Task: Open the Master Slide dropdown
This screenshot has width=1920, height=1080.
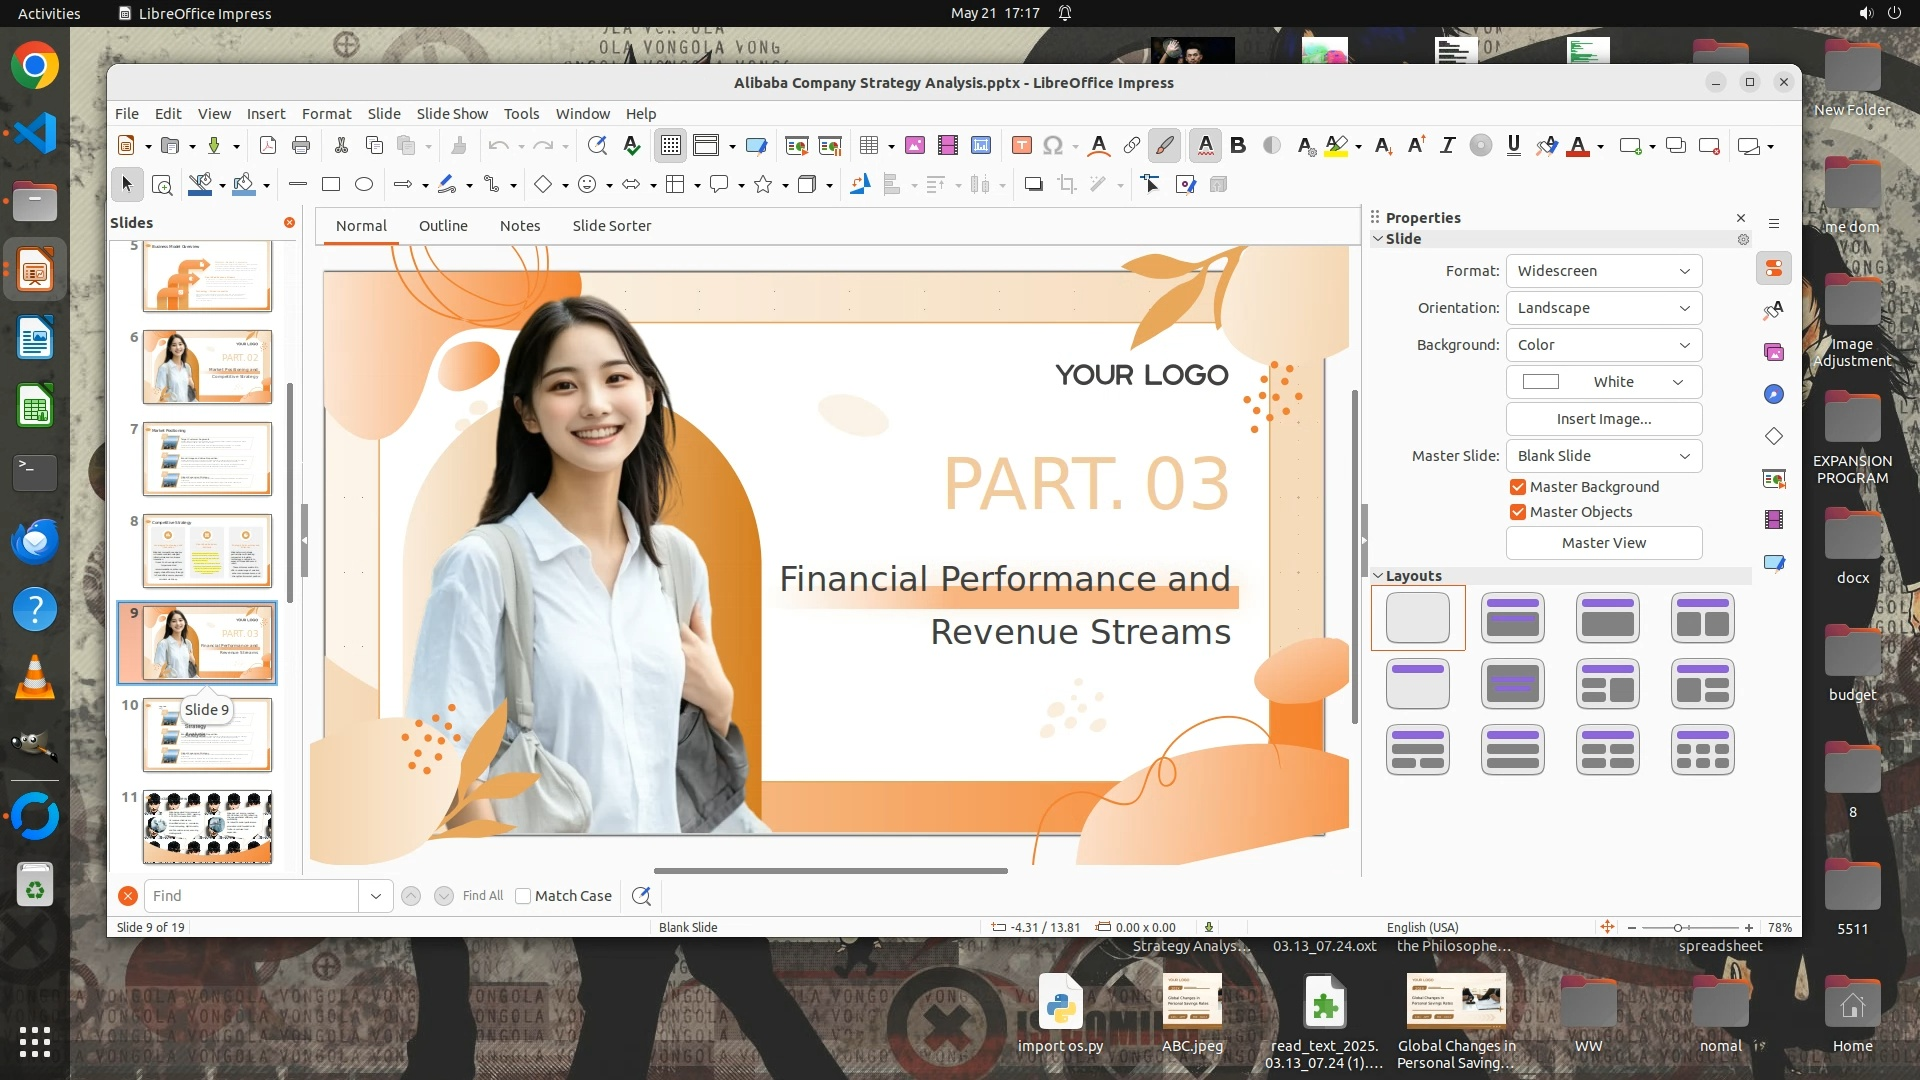Action: [1603, 456]
